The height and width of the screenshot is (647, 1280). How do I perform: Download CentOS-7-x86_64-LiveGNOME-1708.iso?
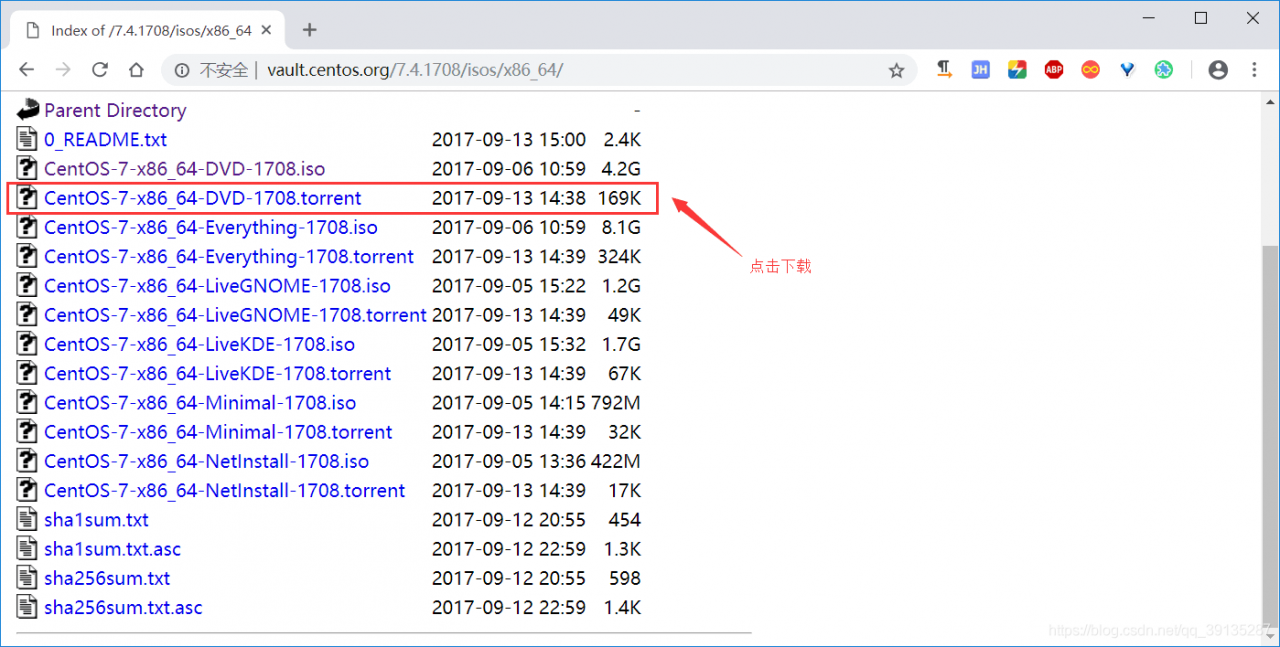[217, 286]
